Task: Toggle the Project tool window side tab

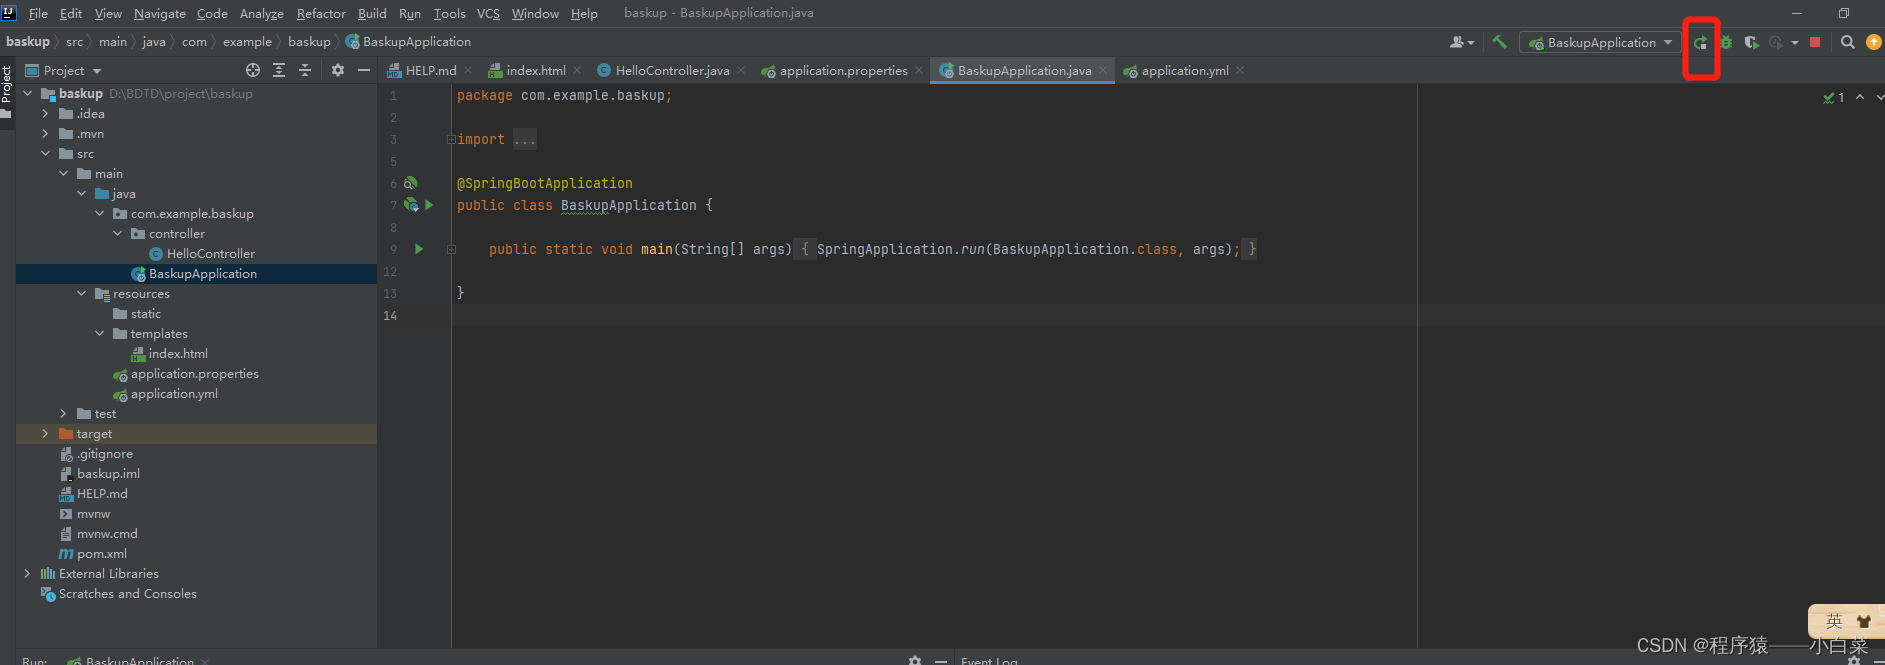Action: [x=7, y=84]
